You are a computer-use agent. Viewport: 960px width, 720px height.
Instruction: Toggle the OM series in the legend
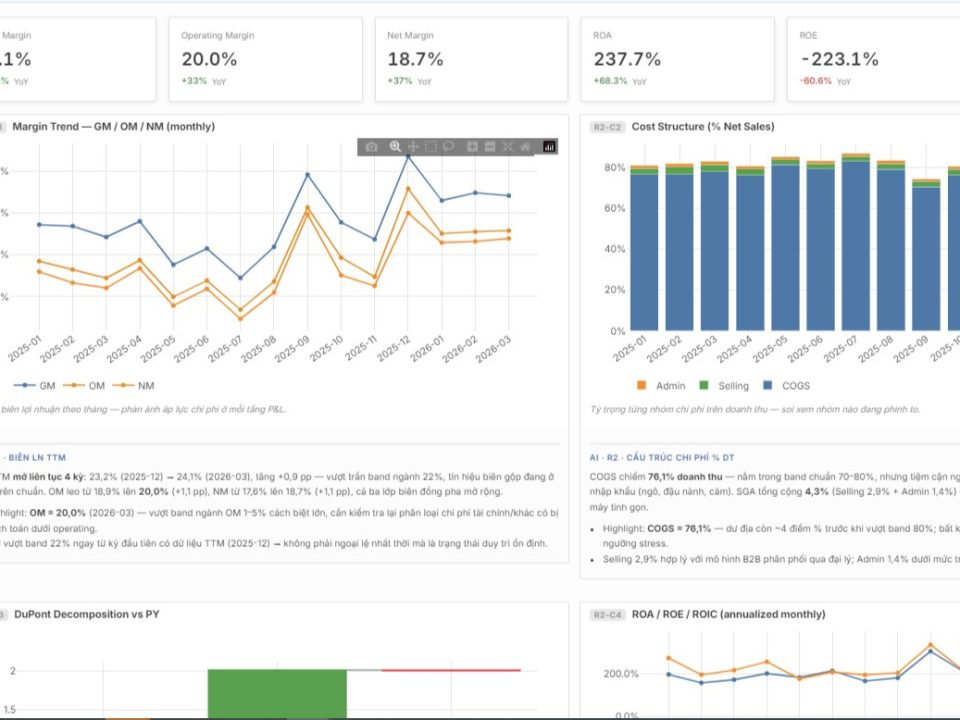tap(84, 386)
